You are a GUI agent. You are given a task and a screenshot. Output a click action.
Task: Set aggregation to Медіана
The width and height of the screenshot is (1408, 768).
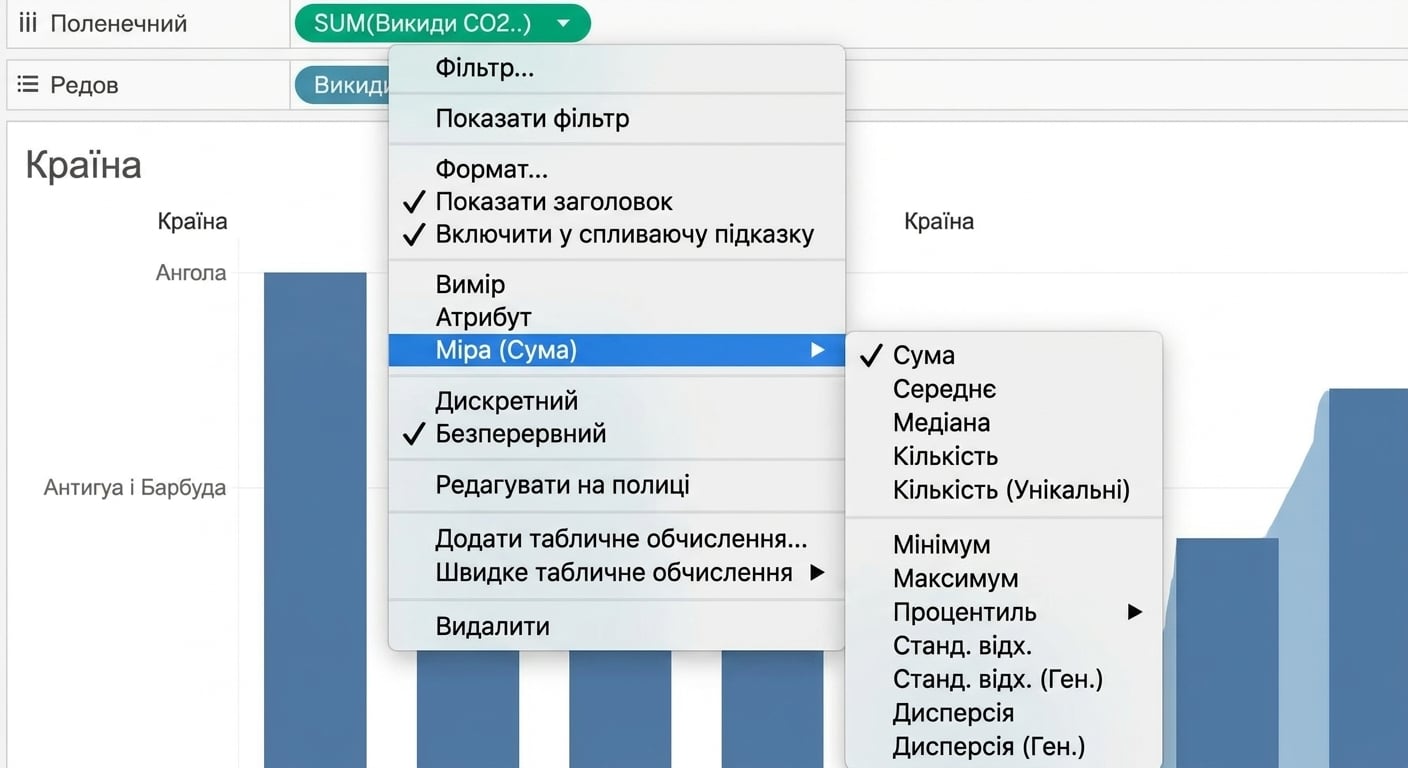1004,423
